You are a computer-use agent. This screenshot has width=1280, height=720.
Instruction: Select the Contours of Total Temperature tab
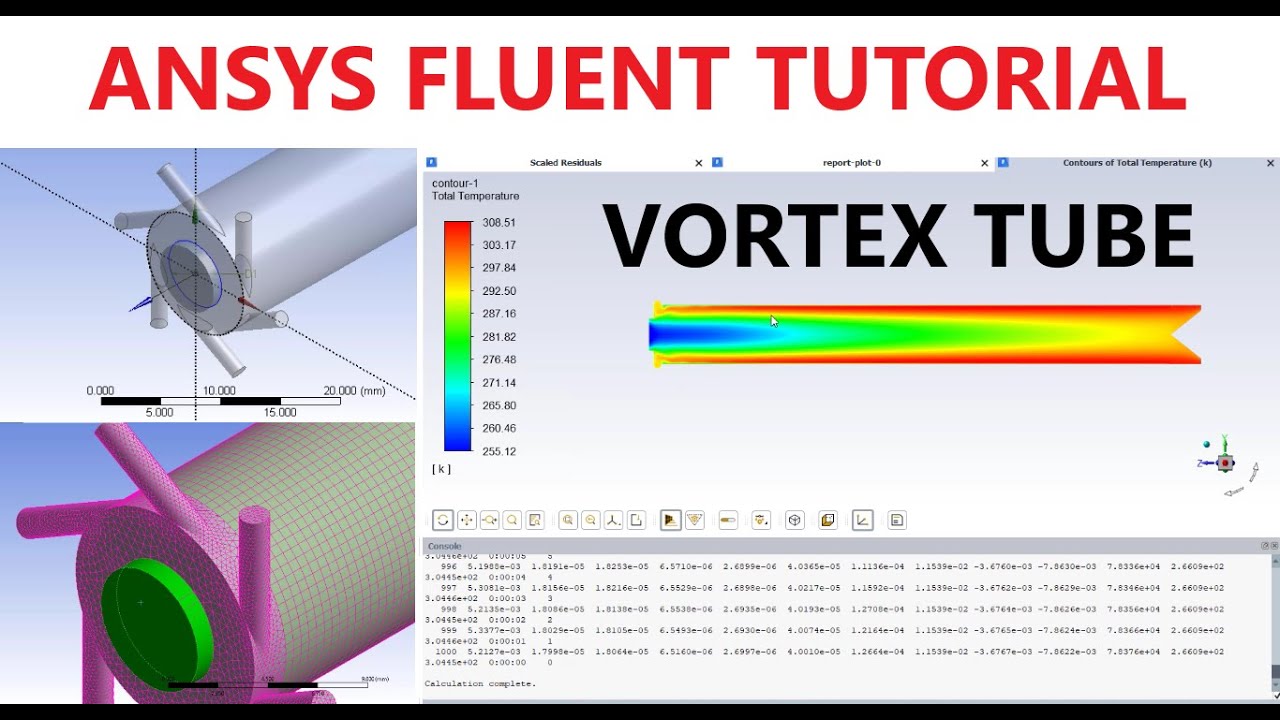1137,163
